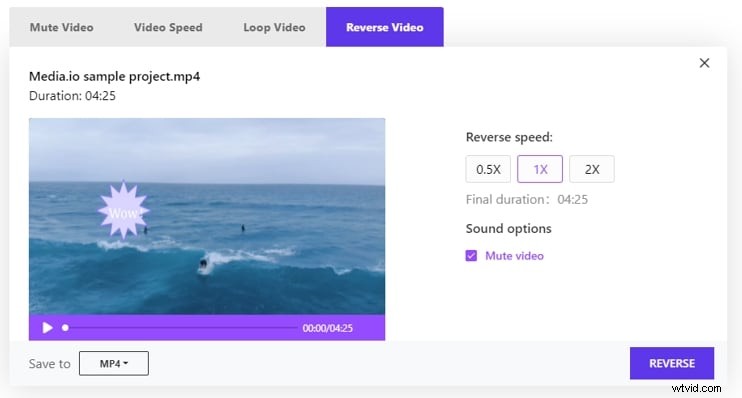This screenshot has width=742, height=398.
Task: Click the Sound options heading
Action: click(x=509, y=229)
